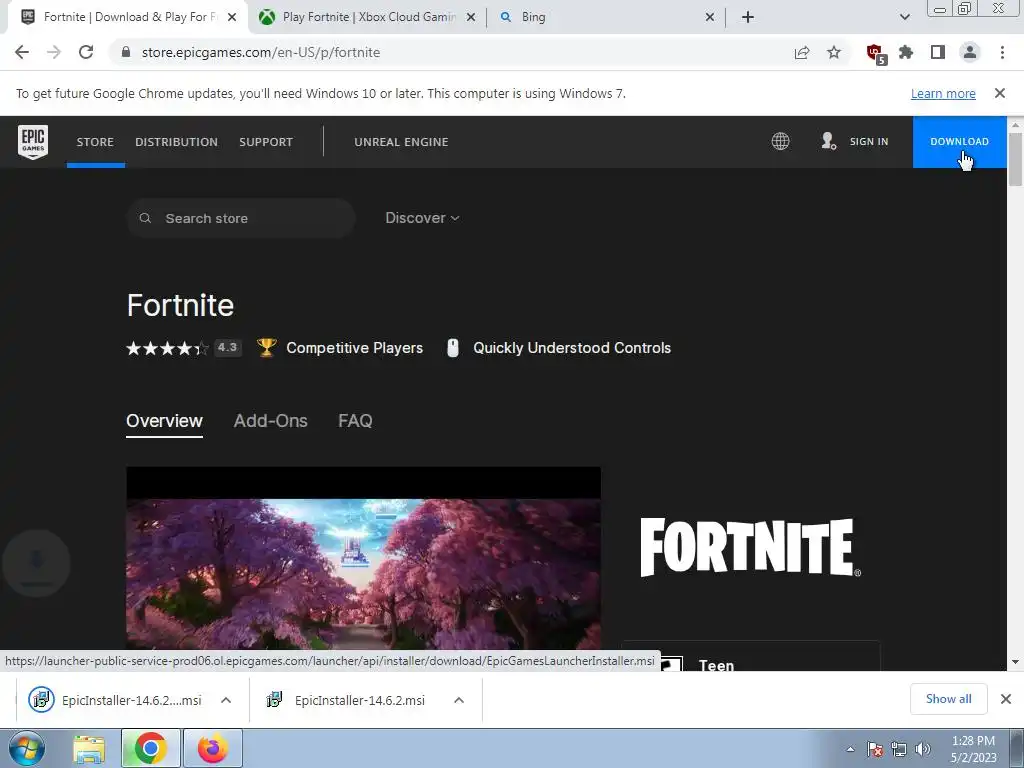Open the Add-Ons tab
This screenshot has height=768, width=1024.
pyautogui.click(x=270, y=421)
